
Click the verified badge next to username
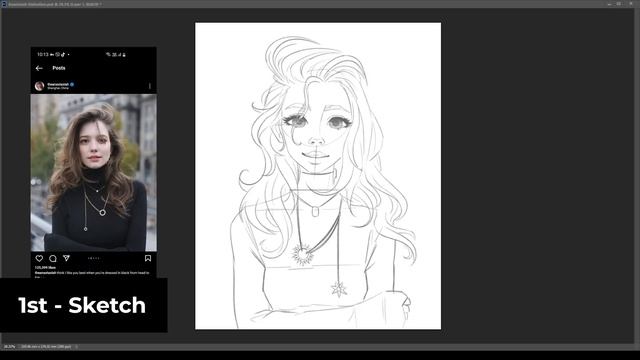pos(72,84)
